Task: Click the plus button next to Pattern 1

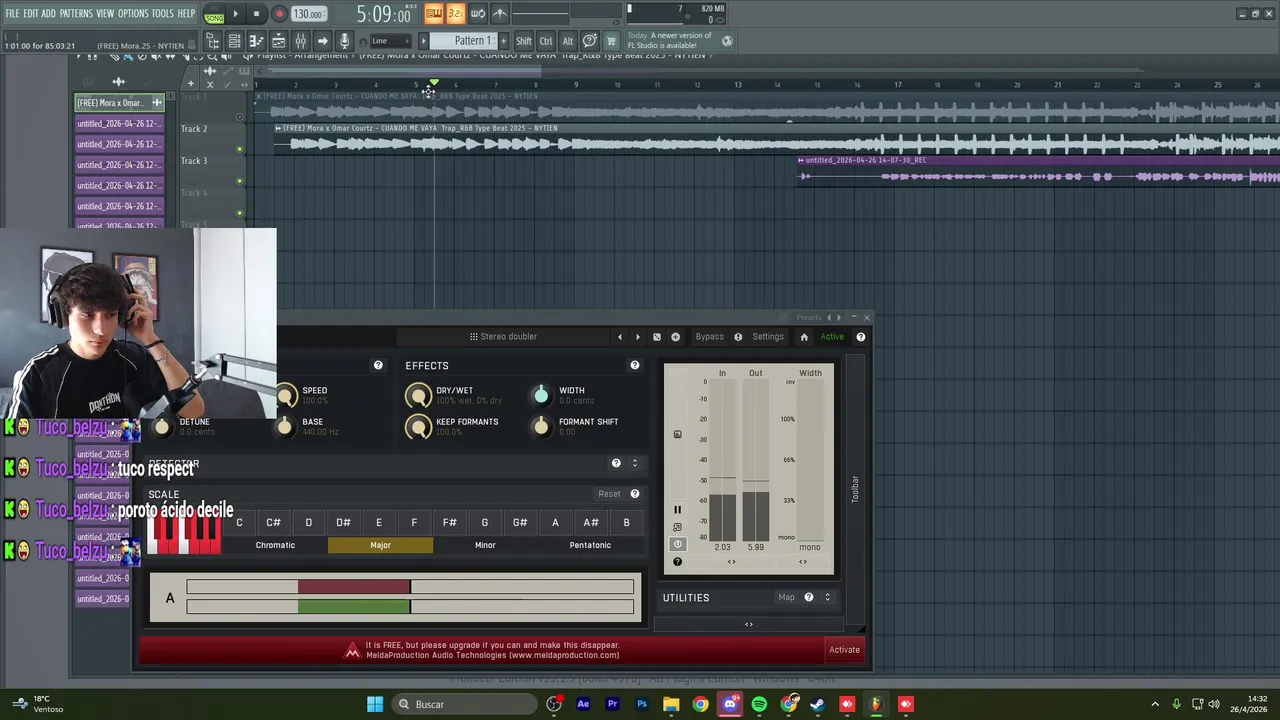Action: pyautogui.click(x=503, y=41)
